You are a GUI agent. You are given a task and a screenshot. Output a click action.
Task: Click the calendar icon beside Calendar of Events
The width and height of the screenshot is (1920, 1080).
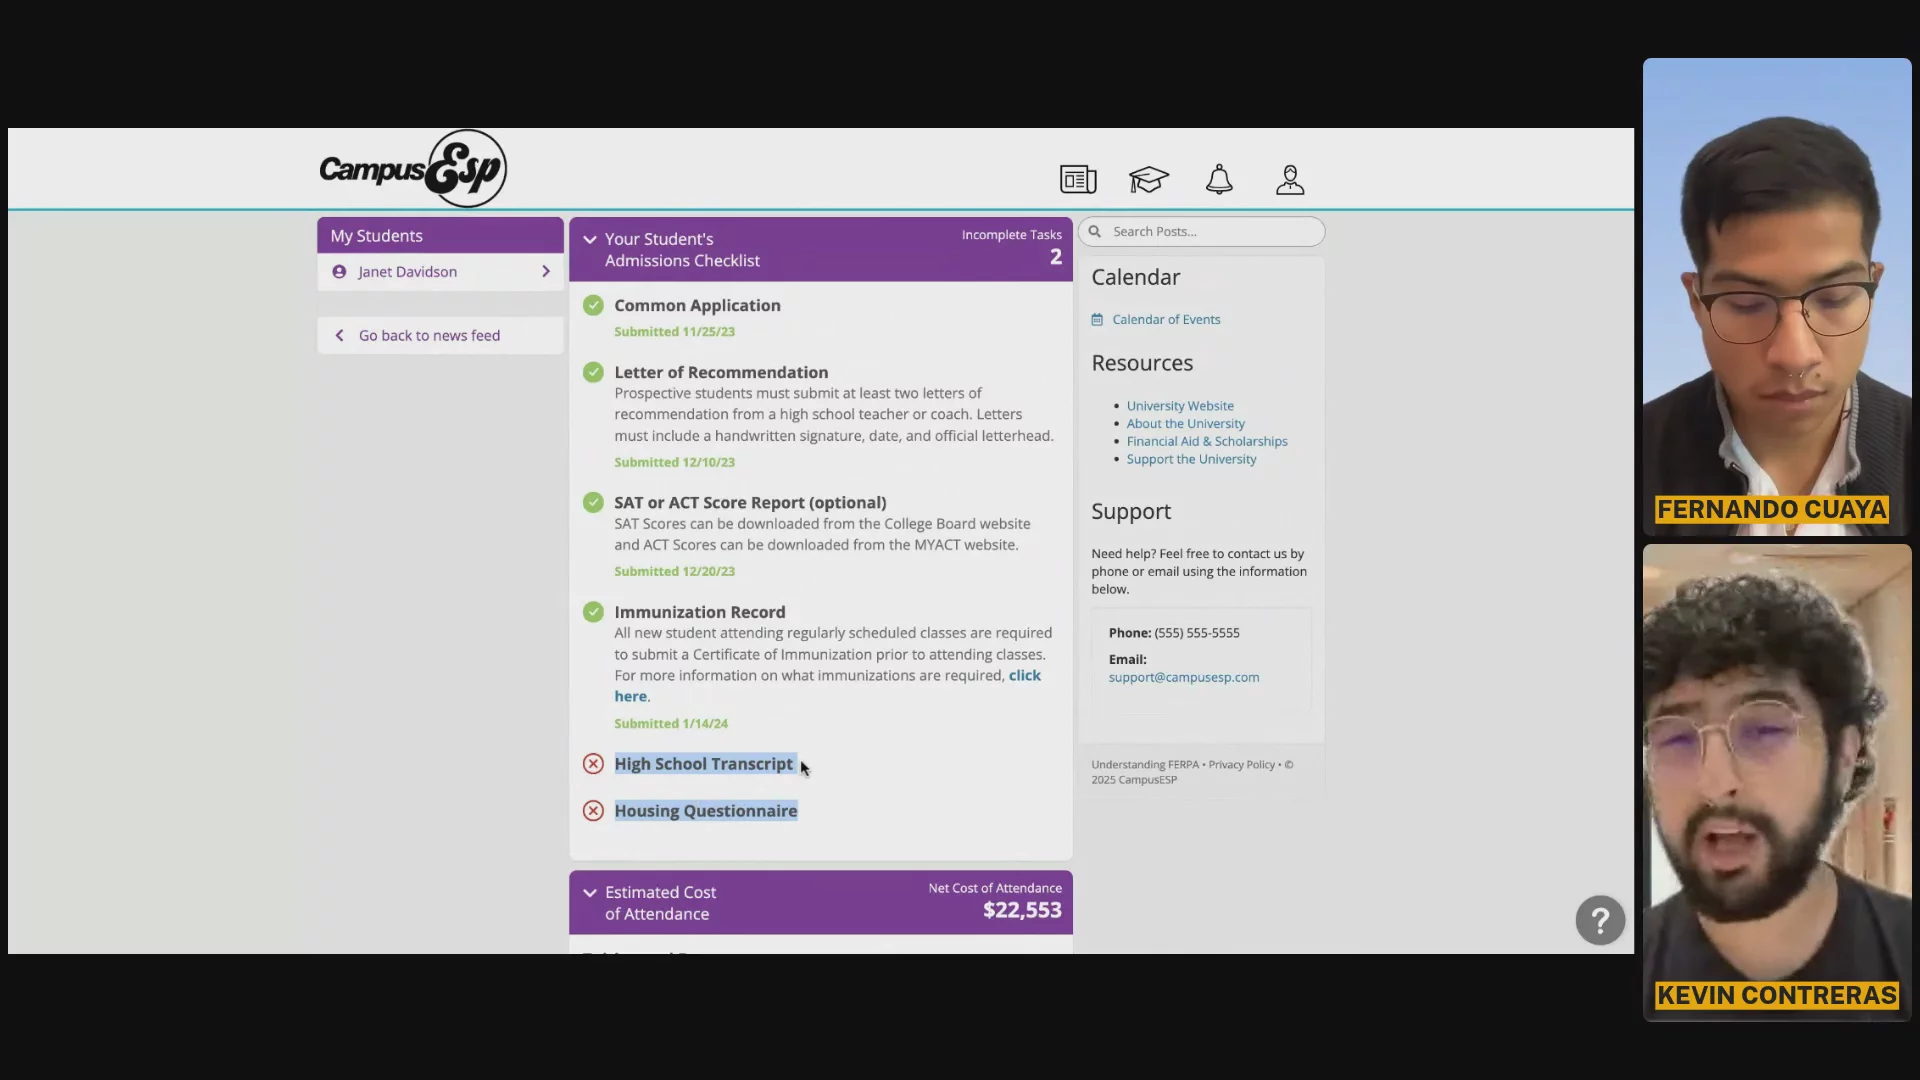pyautogui.click(x=1097, y=320)
